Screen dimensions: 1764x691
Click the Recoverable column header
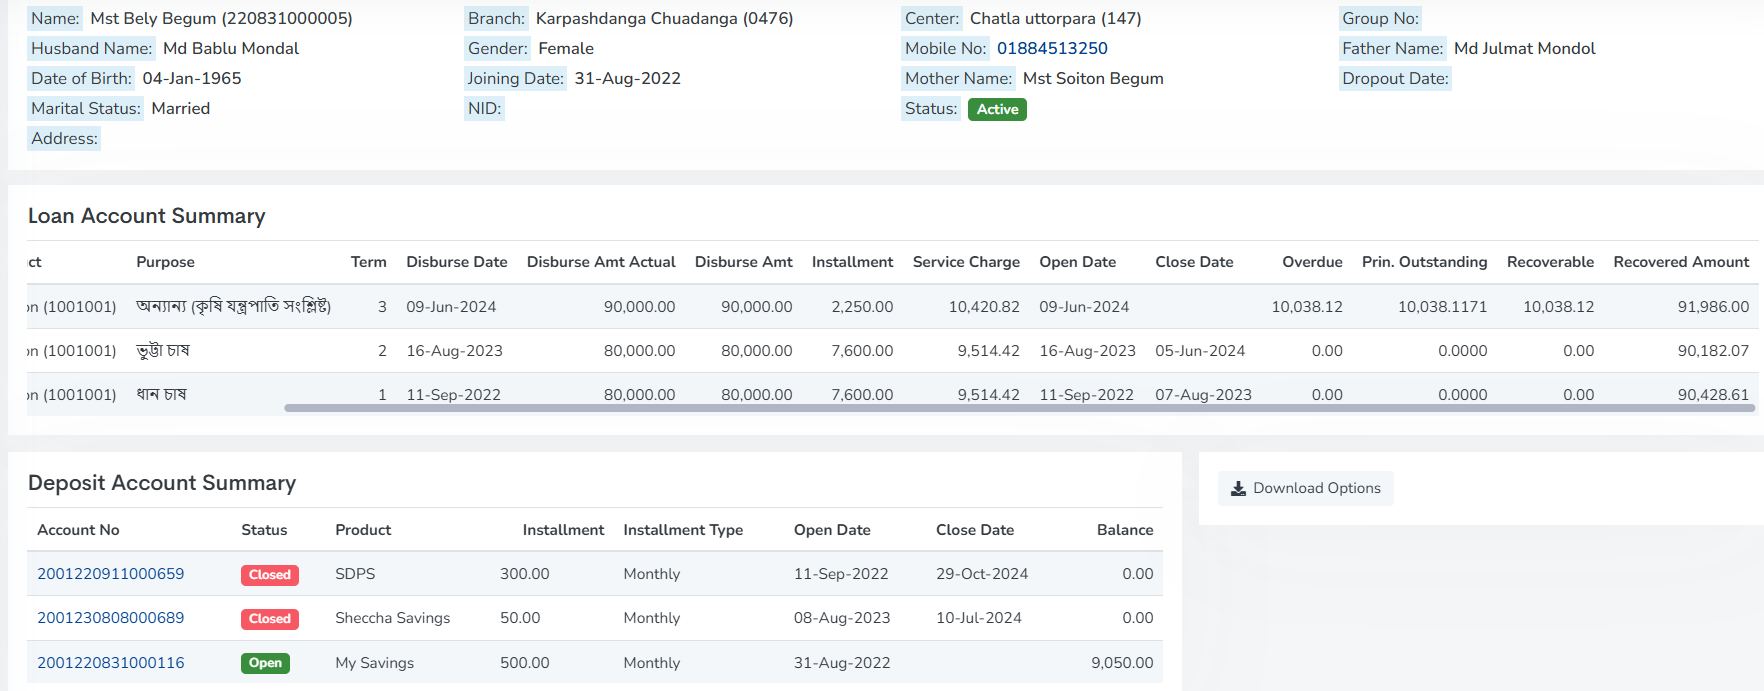[1550, 262]
